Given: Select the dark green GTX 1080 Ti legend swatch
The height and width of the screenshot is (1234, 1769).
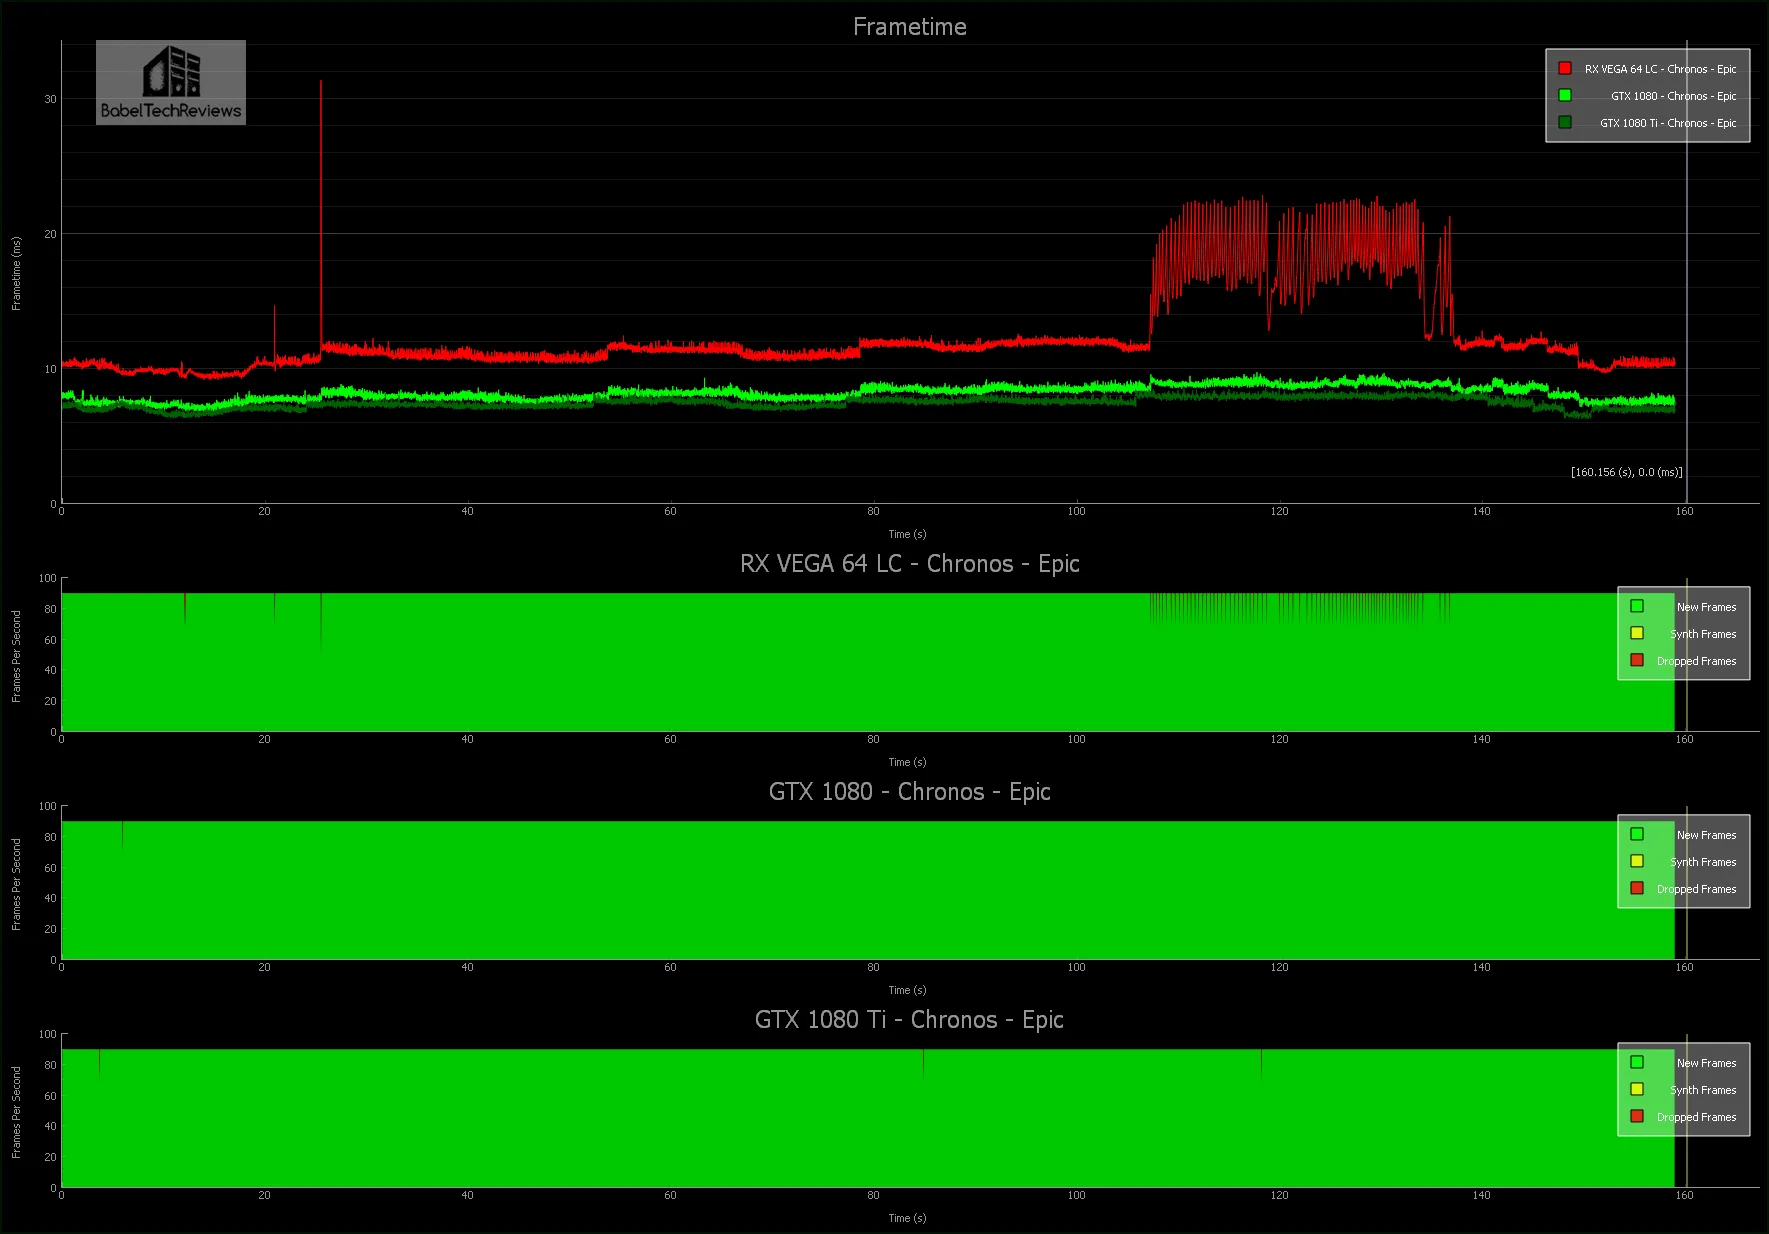Looking at the screenshot, I should pyautogui.click(x=1565, y=123).
